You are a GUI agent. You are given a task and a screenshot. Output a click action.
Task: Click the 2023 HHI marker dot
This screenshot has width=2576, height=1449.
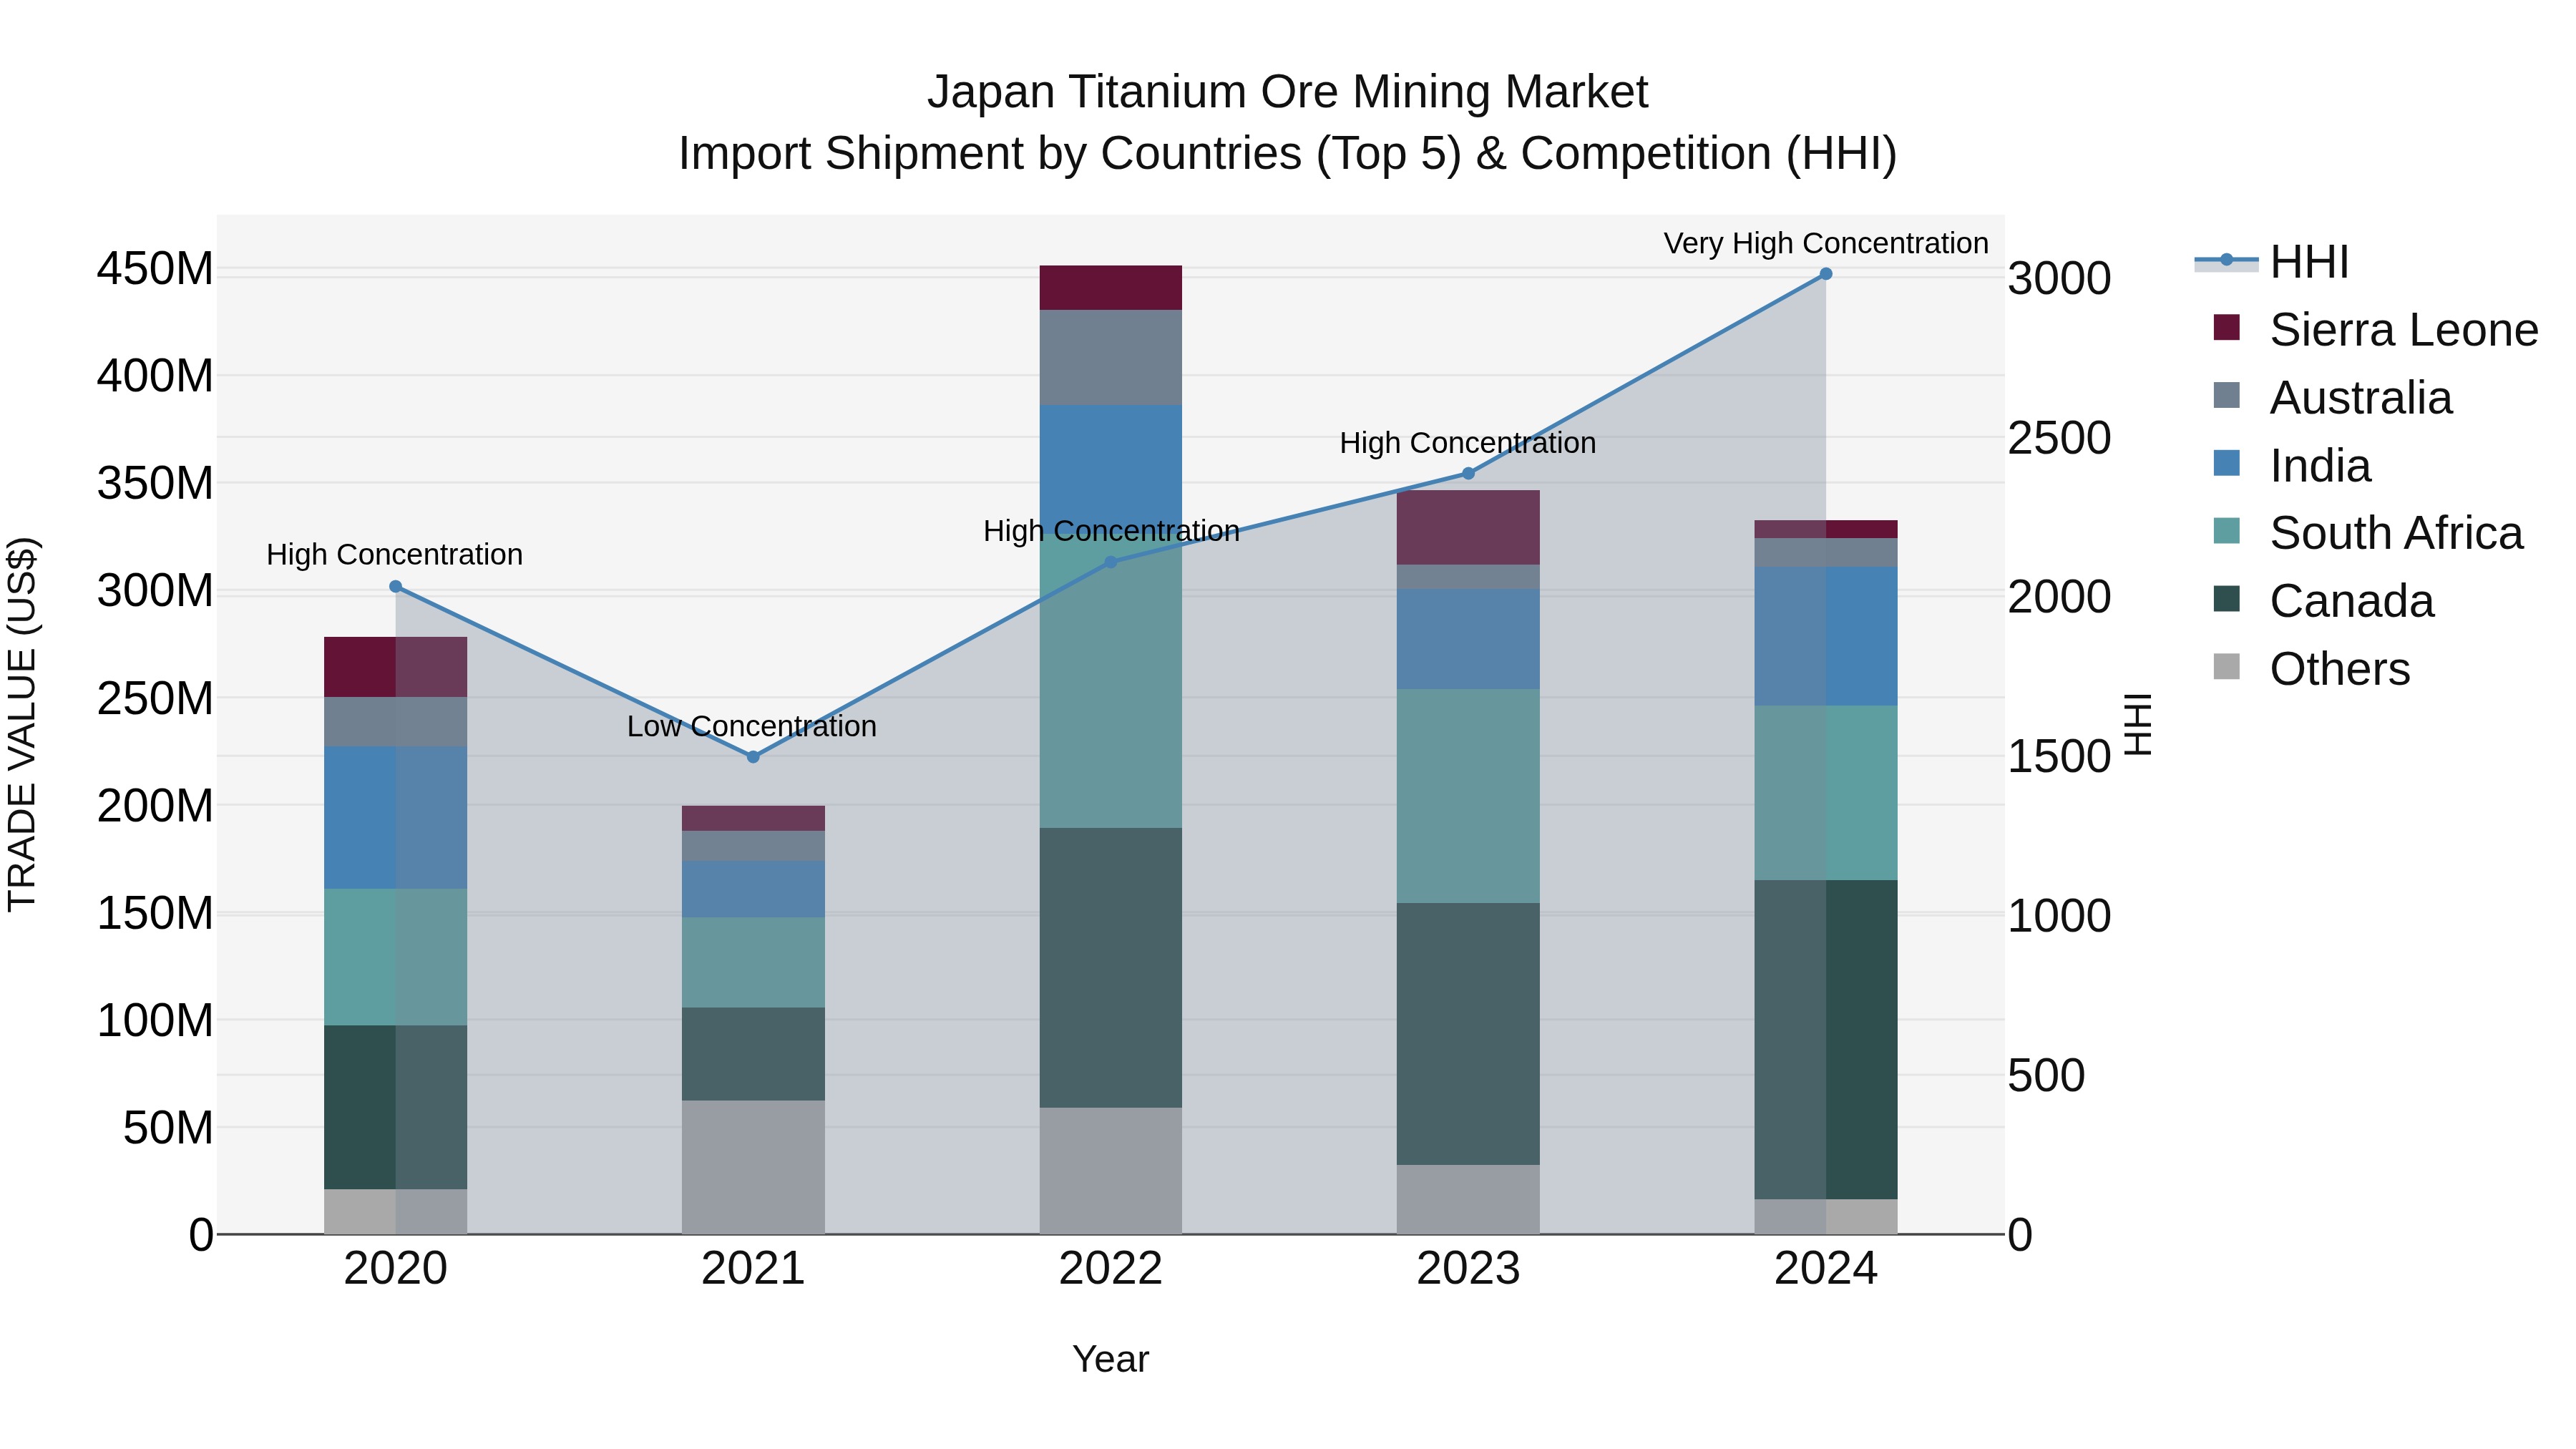click(x=1468, y=473)
